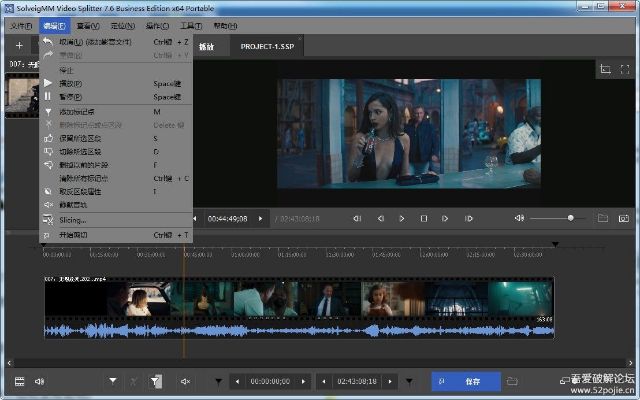The width and height of the screenshot is (640, 400).
Task: Click the invert fragment marker icon bottom toolbar
Action: (x=156, y=382)
